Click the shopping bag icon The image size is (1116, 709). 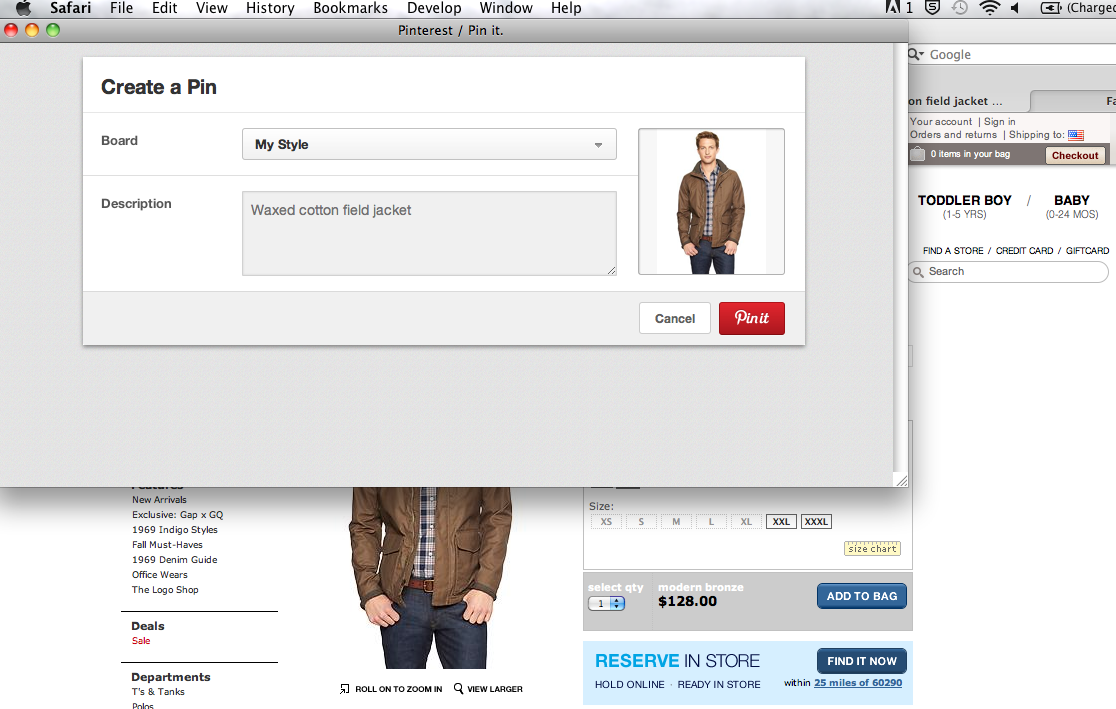click(x=917, y=154)
